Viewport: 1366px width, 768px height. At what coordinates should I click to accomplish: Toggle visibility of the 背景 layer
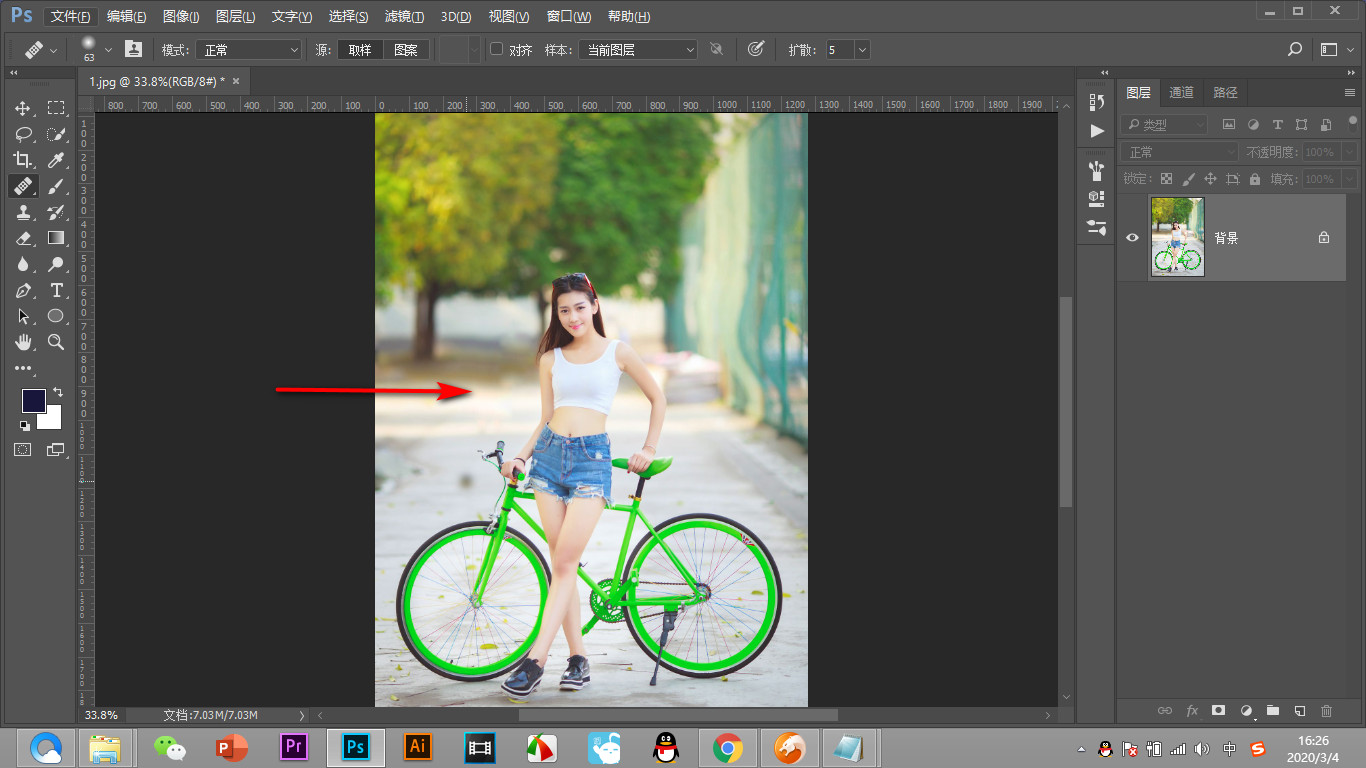click(x=1133, y=238)
